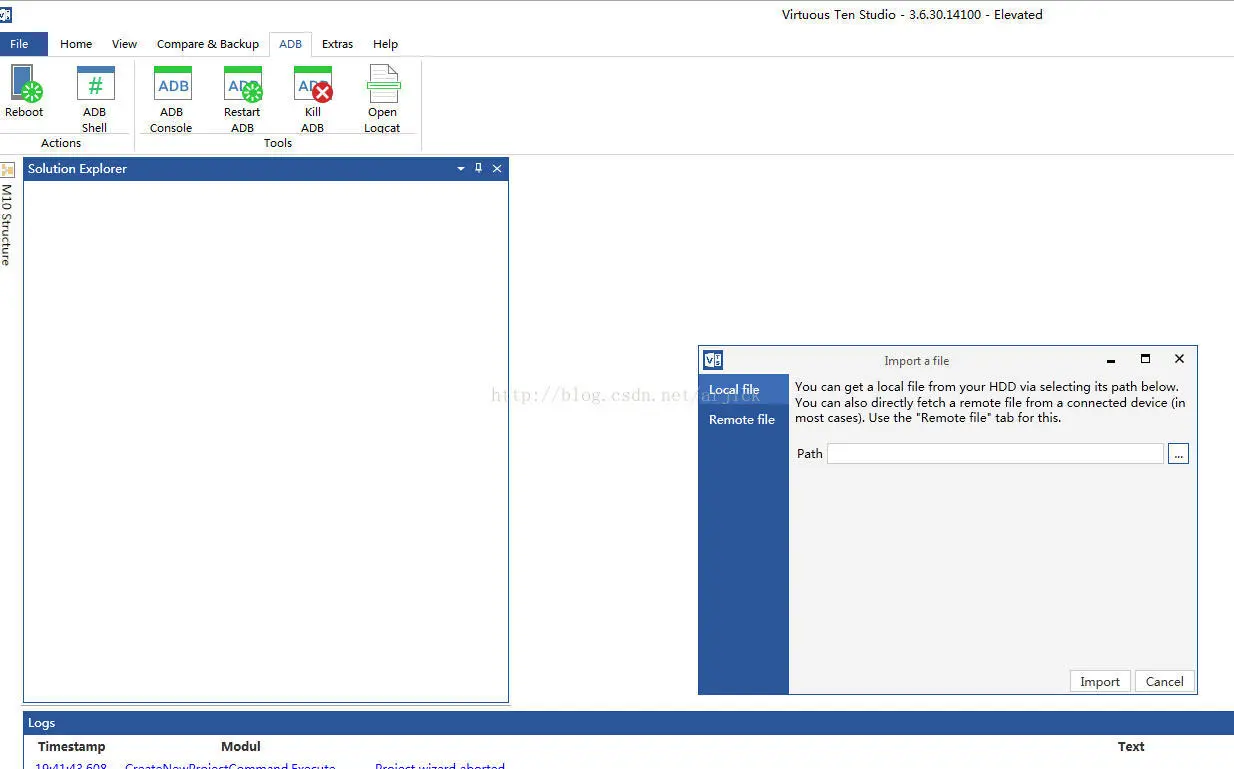The height and width of the screenshot is (769, 1234).
Task: Cancel the Import a file dialog
Action: click(x=1165, y=681)
